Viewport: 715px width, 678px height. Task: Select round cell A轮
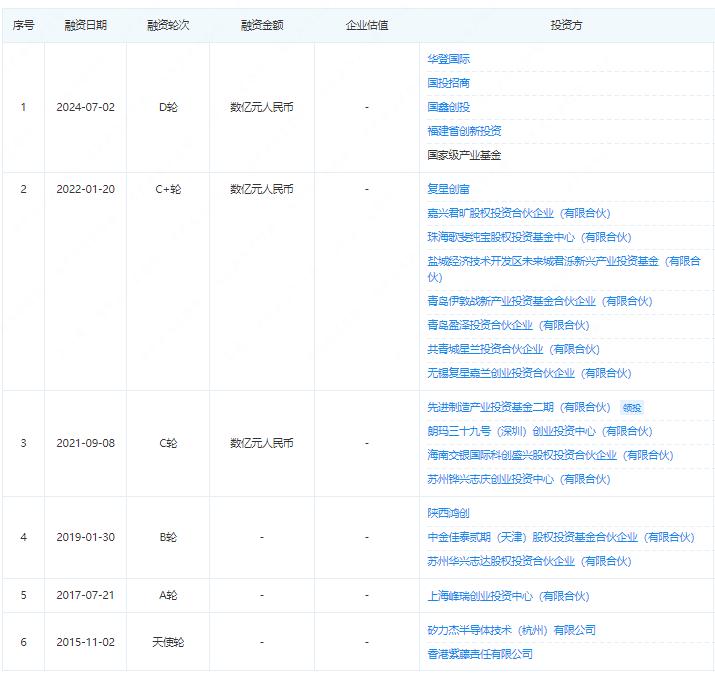coord(168,595)
